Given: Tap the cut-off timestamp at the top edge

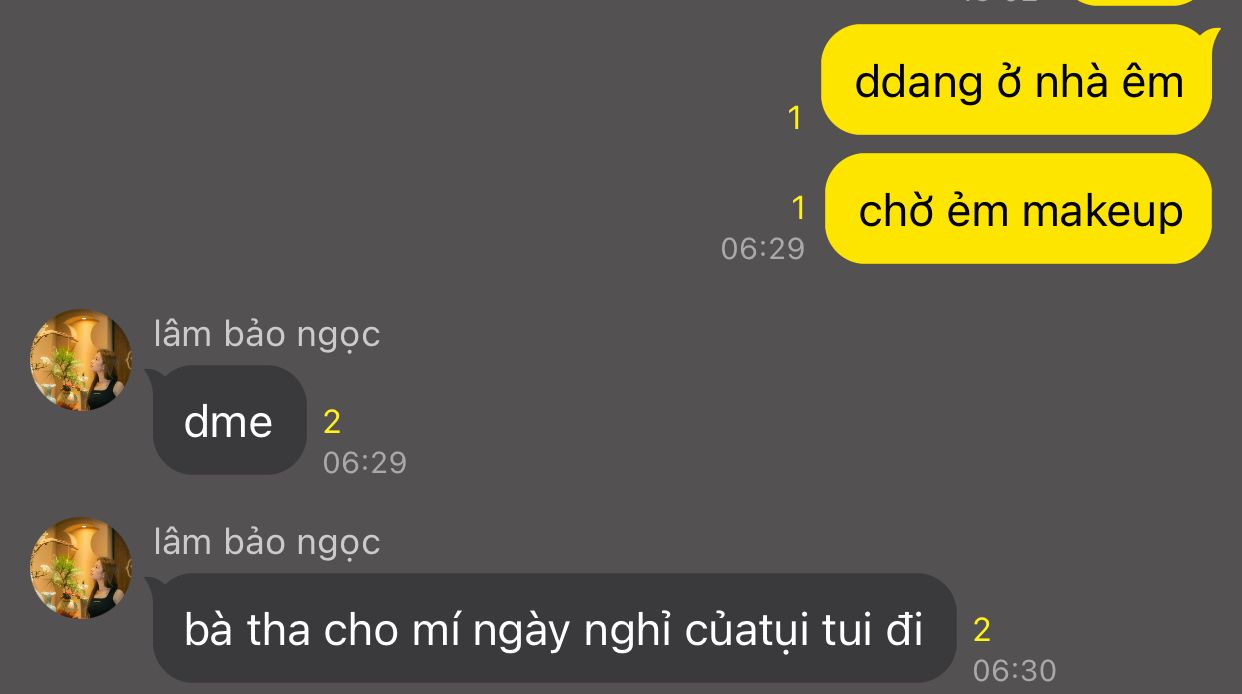Looking at the screenshot, I should click(x=1000, y=2).
